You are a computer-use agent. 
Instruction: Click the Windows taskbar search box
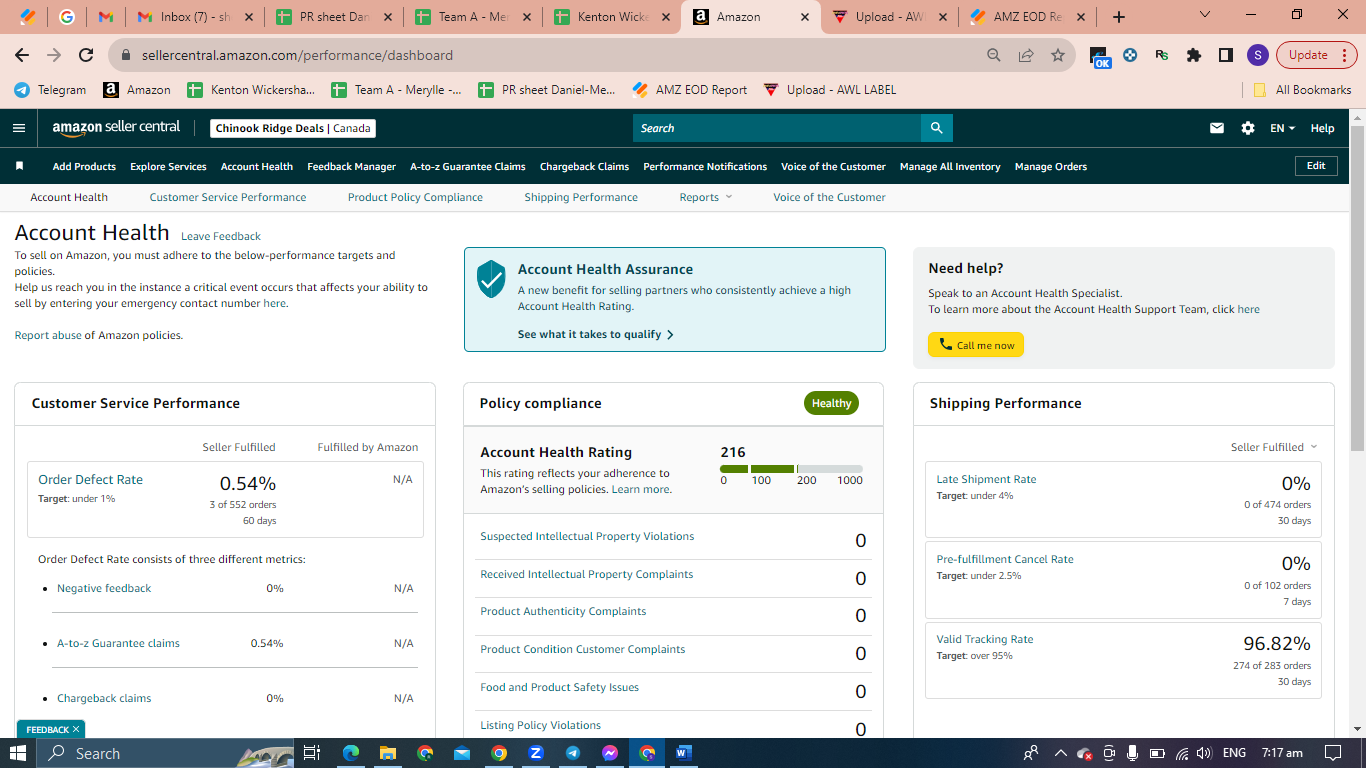165,753
